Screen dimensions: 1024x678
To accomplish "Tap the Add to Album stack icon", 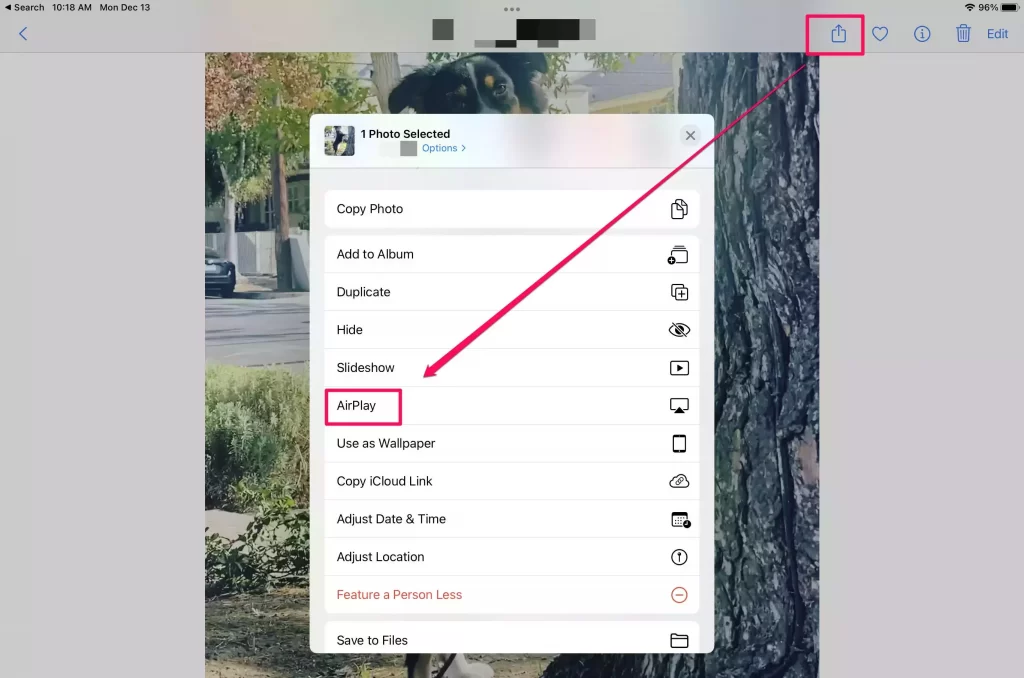I will coord(678,255).
